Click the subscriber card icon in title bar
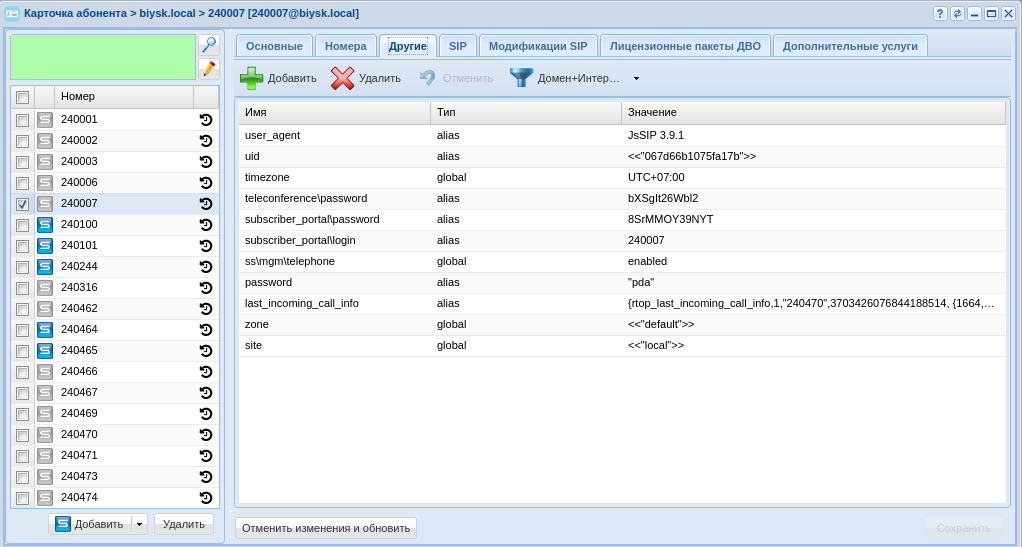The width and height of the screenshot is (1022, 547). 12,14
